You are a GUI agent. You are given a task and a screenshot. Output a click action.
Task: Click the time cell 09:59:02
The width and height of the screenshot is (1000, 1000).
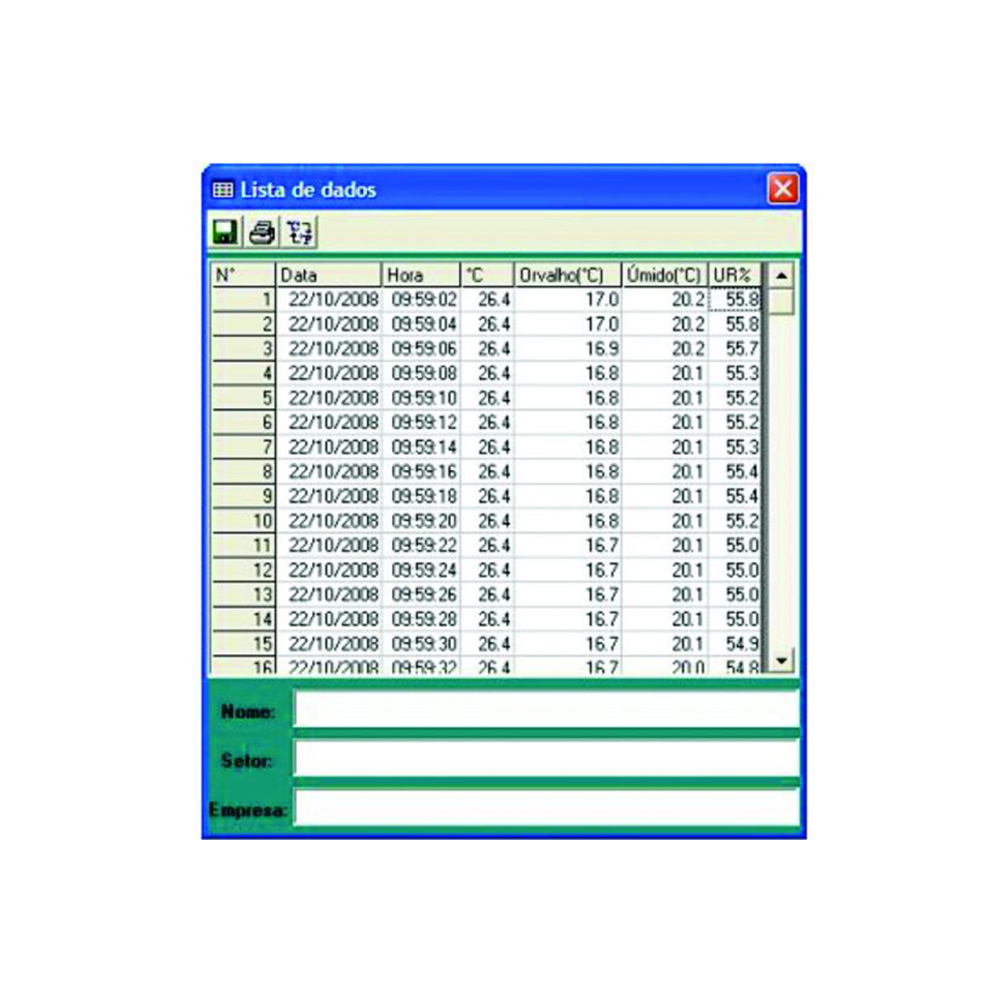421,300
